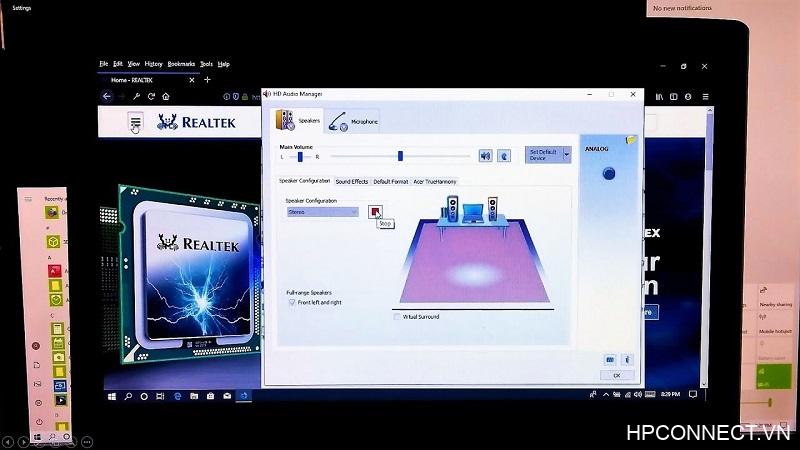This screenshot has height=450, width=800.
Task: Switch to the Sound Effects tab
Action: click(x=352, y=182)
